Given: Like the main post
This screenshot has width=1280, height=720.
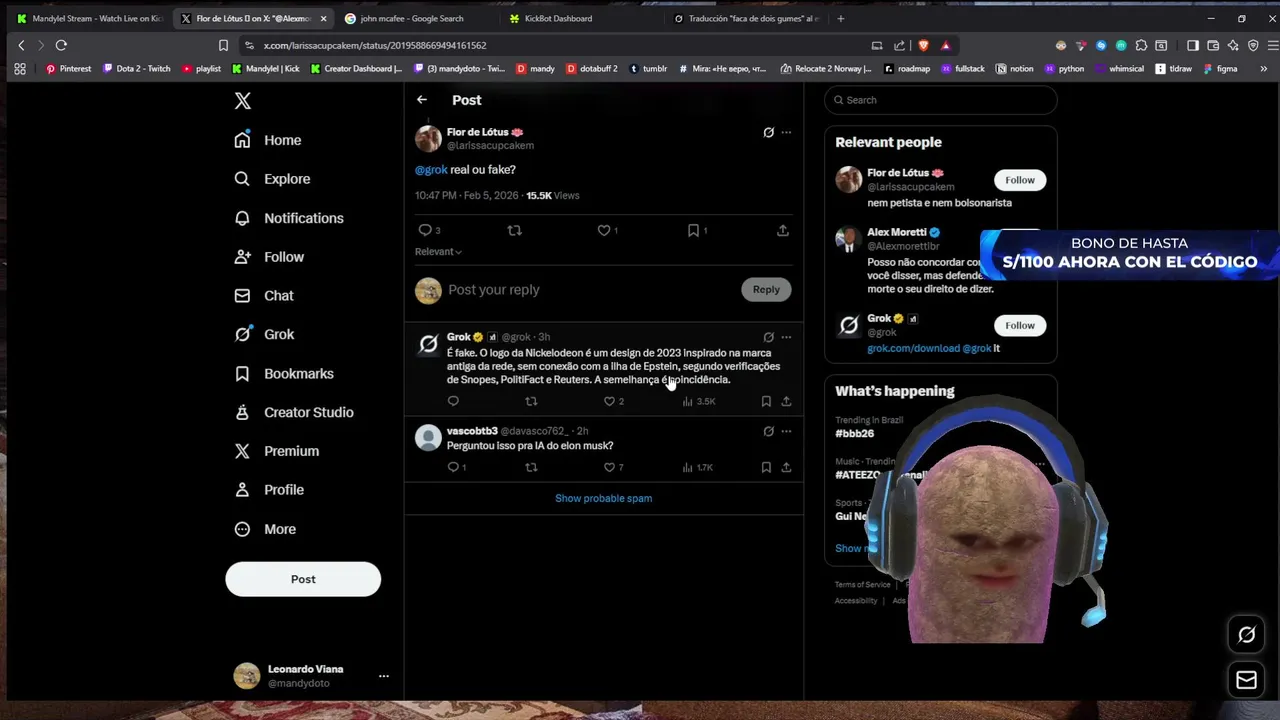Looking at the screenshot, I should click(x=604, y=230).
